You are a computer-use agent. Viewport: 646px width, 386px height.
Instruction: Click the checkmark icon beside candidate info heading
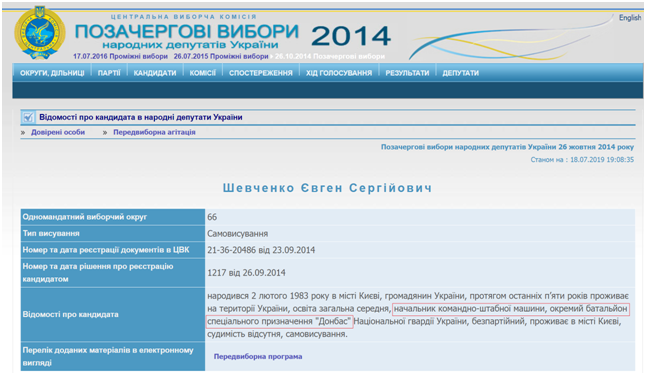pyautogui.click(x=28, y=117)
